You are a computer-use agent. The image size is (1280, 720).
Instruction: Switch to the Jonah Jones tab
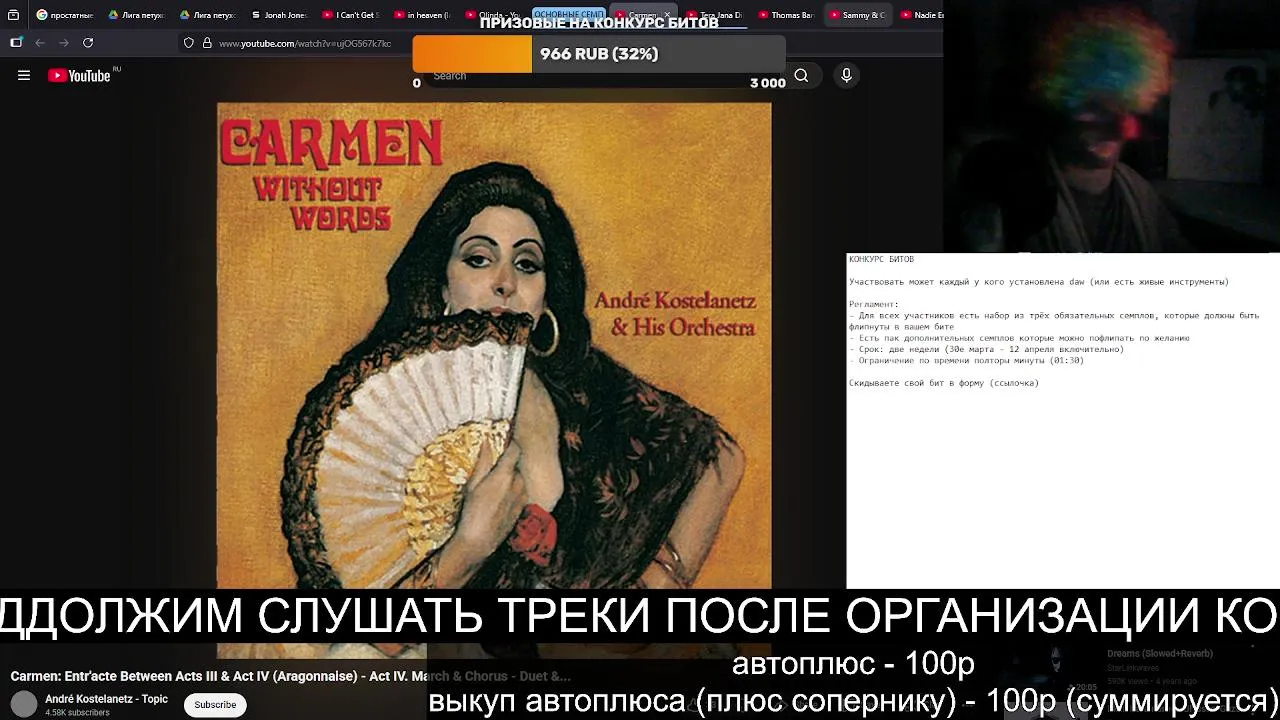click(278, 15)
